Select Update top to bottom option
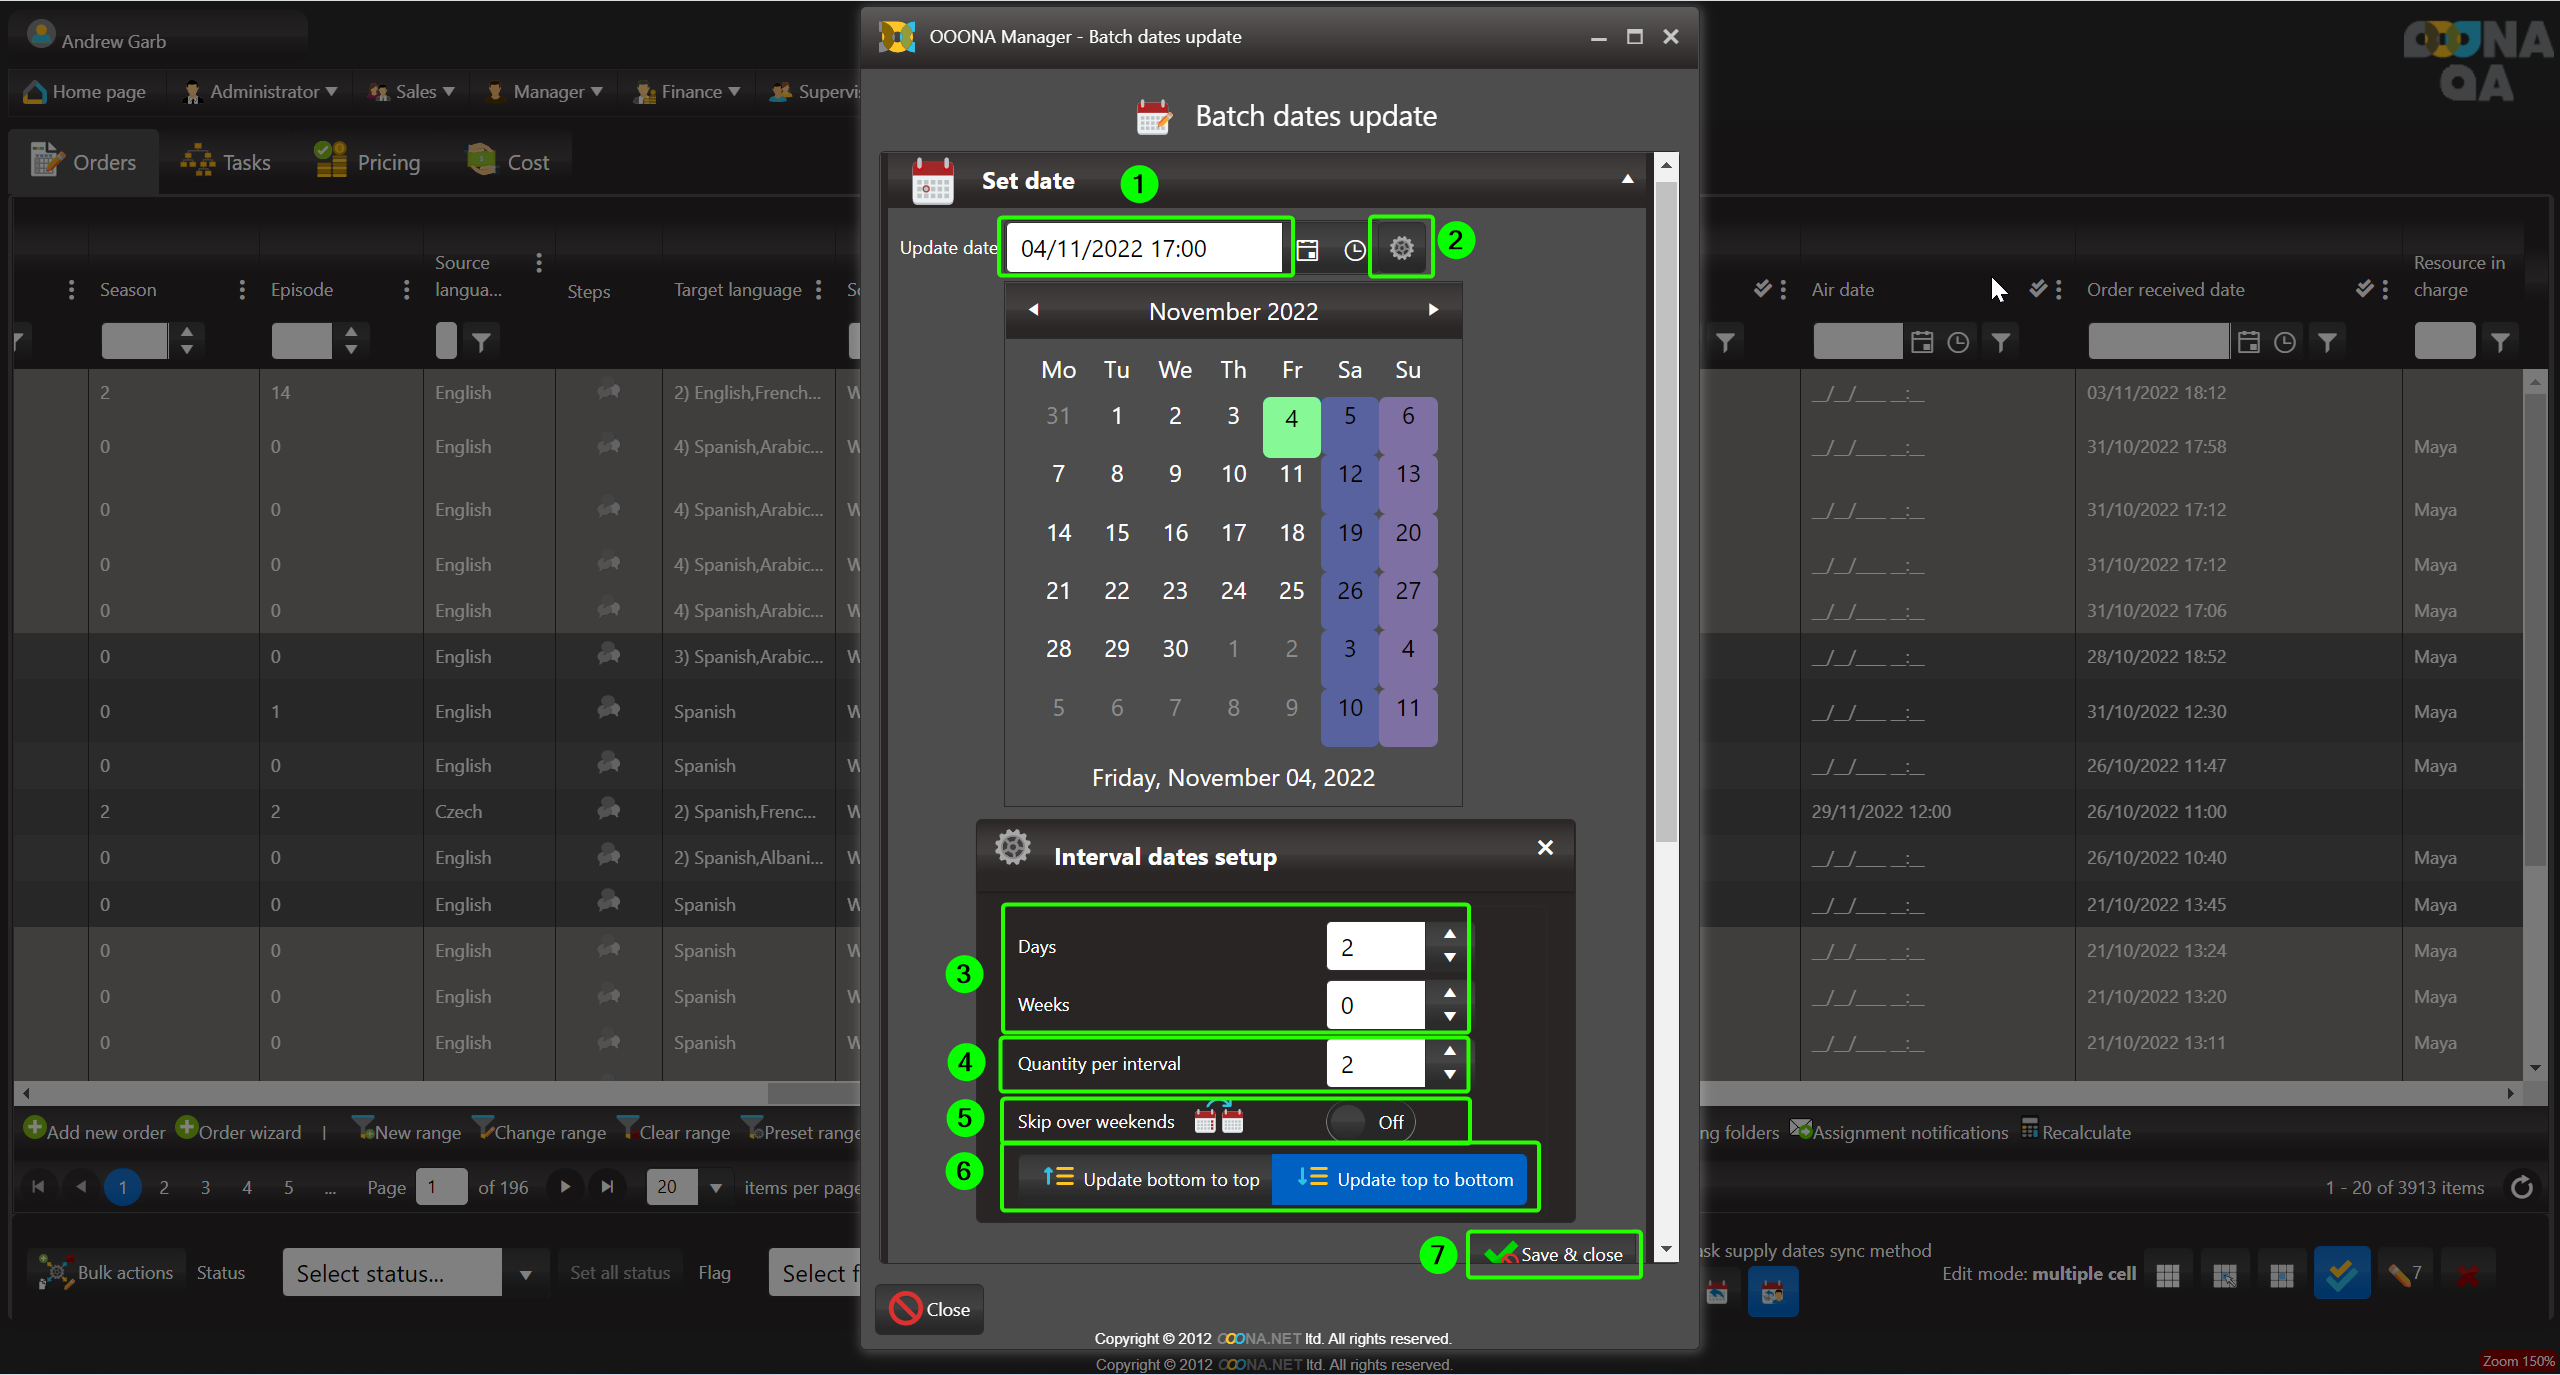This screenshot has height=1375, width=2560. 1401,1179
